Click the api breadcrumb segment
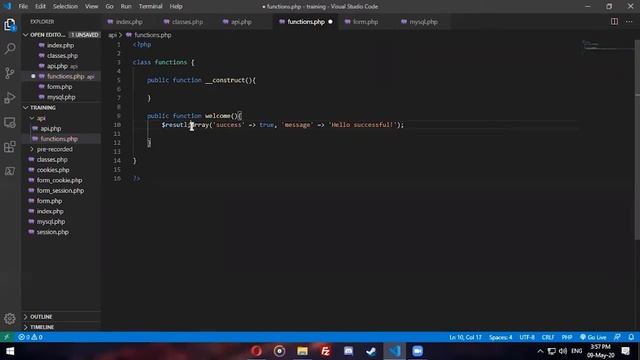This screenshot has height=360, width=640. pos(112,35)
